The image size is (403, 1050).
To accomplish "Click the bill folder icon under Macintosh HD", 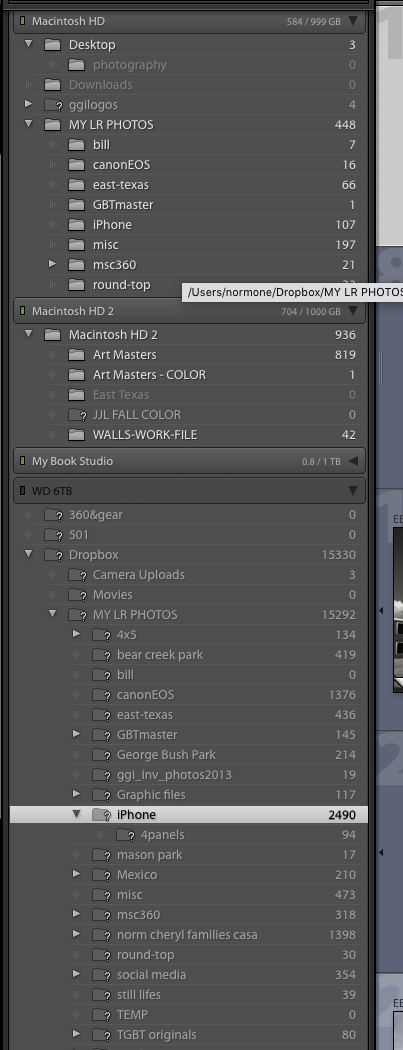I will 76,145.
